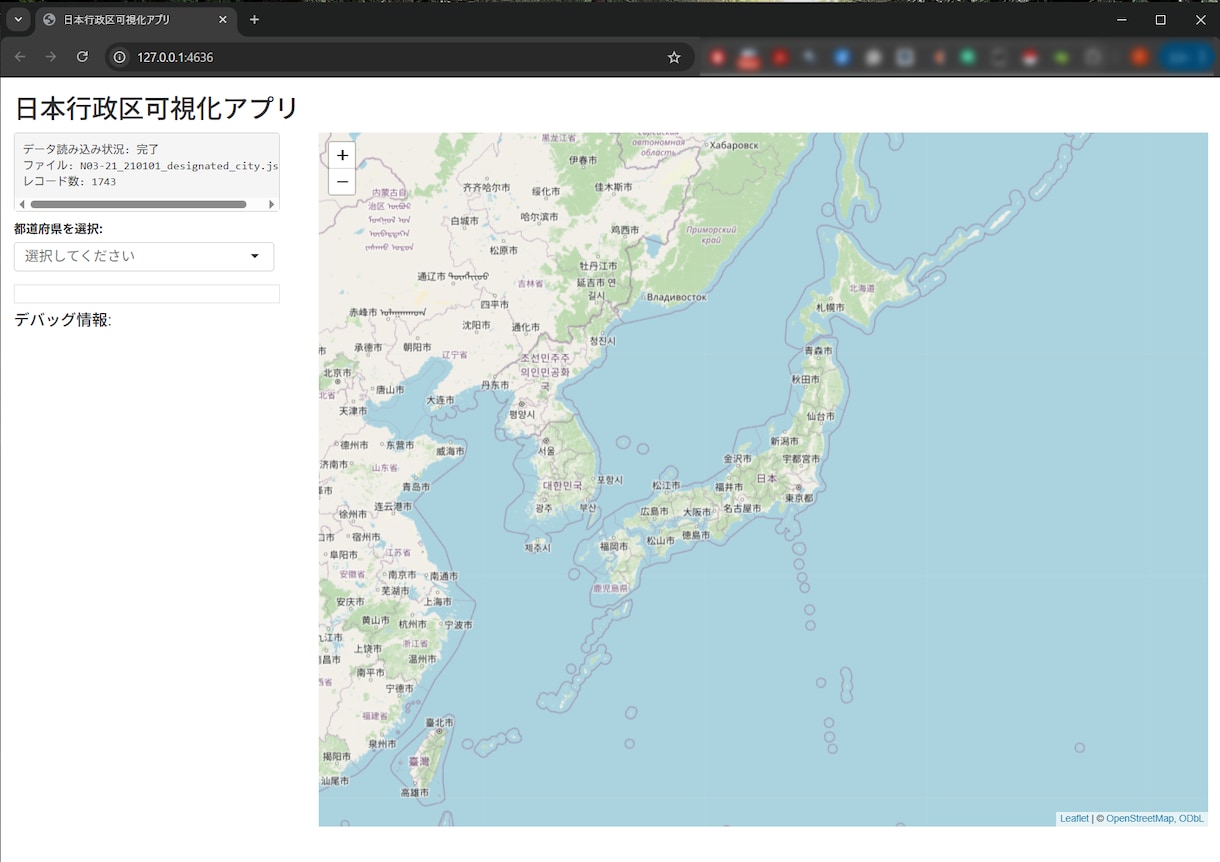Click the 広島市 label on the map
The image size is (1220, 862).
pyautogui.click(x=655, y=511)
